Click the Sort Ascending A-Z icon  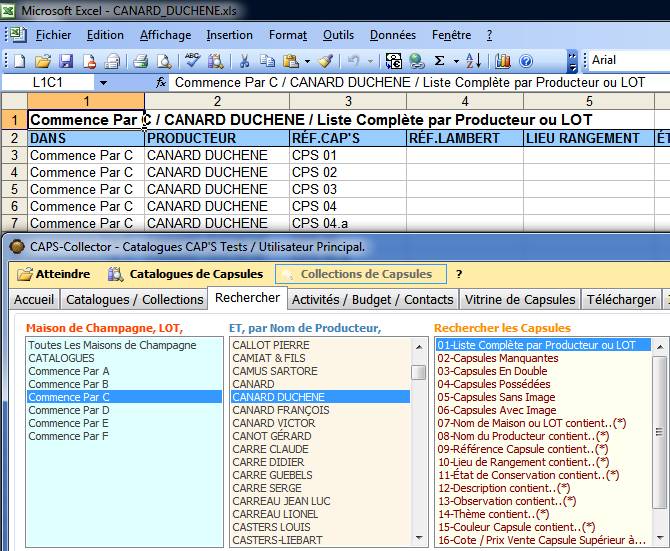coord(473,62)
